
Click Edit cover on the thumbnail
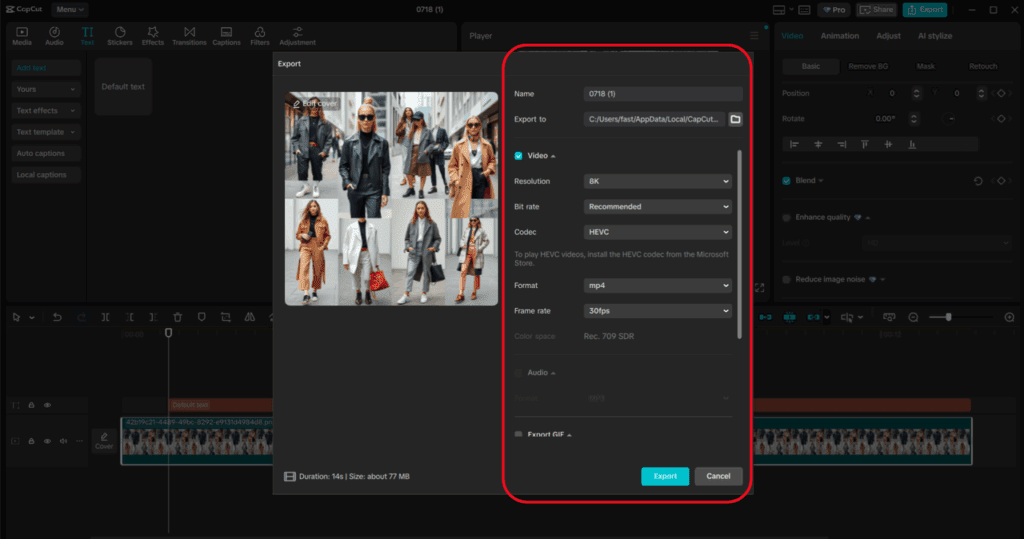[315, 103]
